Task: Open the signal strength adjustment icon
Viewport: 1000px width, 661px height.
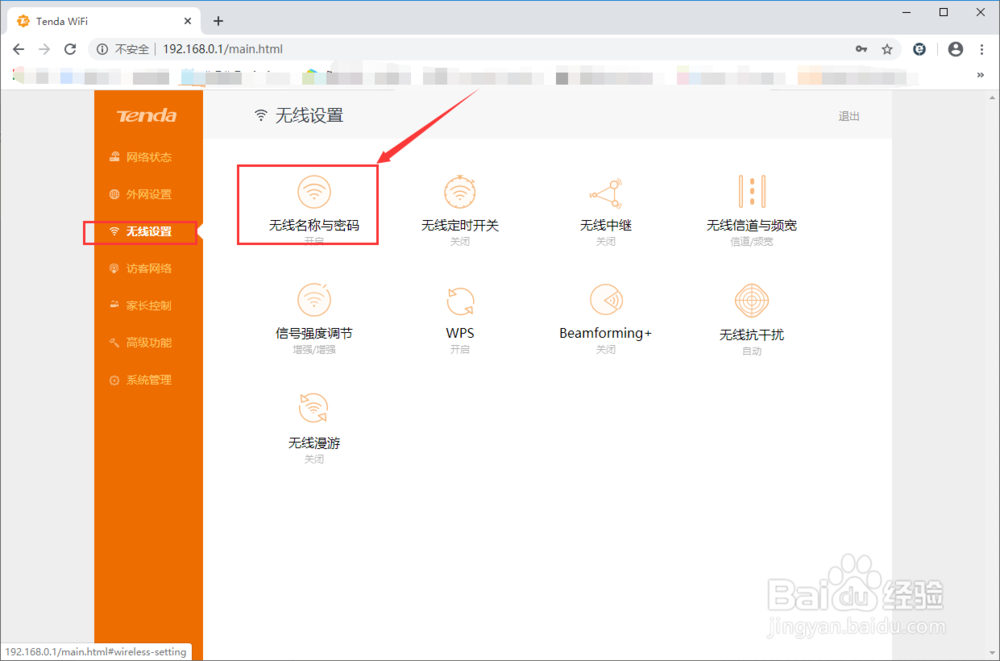Action: (314, 300)
